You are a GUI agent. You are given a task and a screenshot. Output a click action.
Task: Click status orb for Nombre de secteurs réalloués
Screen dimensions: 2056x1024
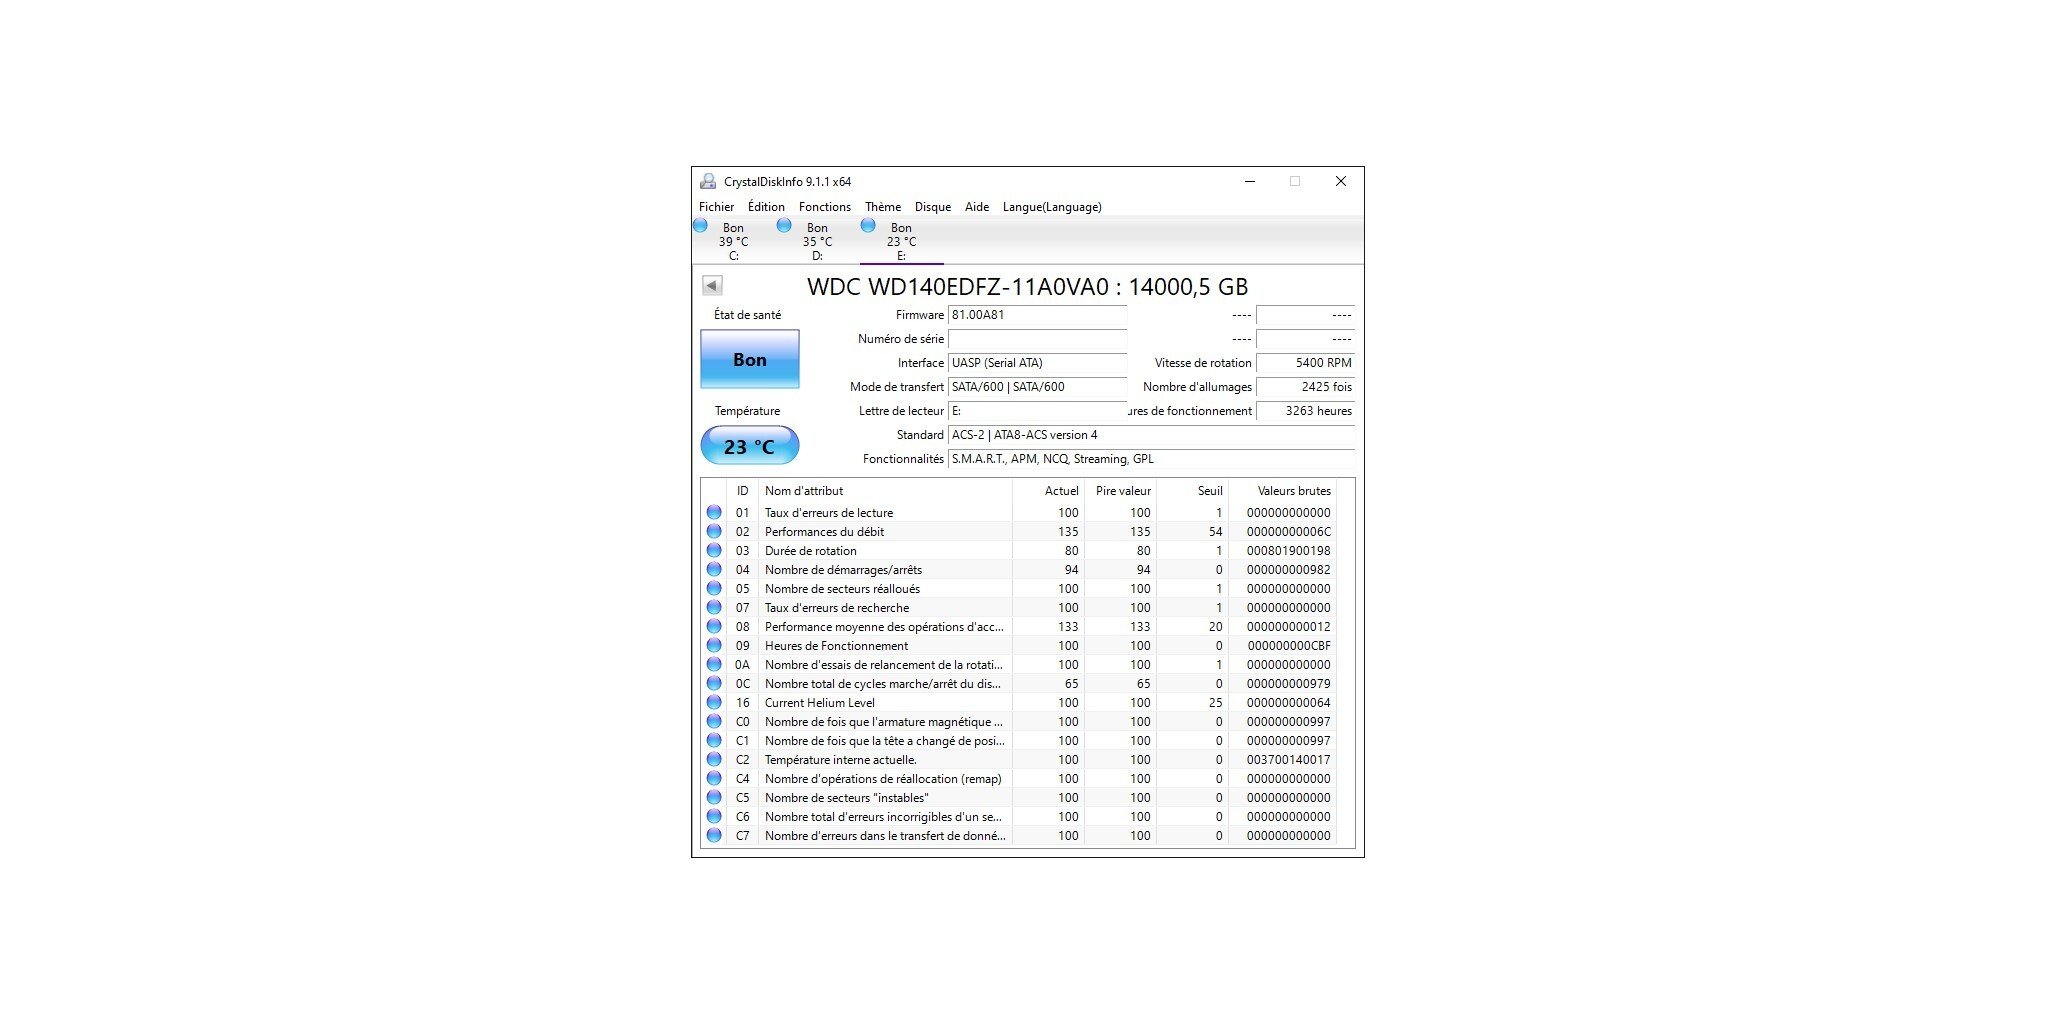714,588
